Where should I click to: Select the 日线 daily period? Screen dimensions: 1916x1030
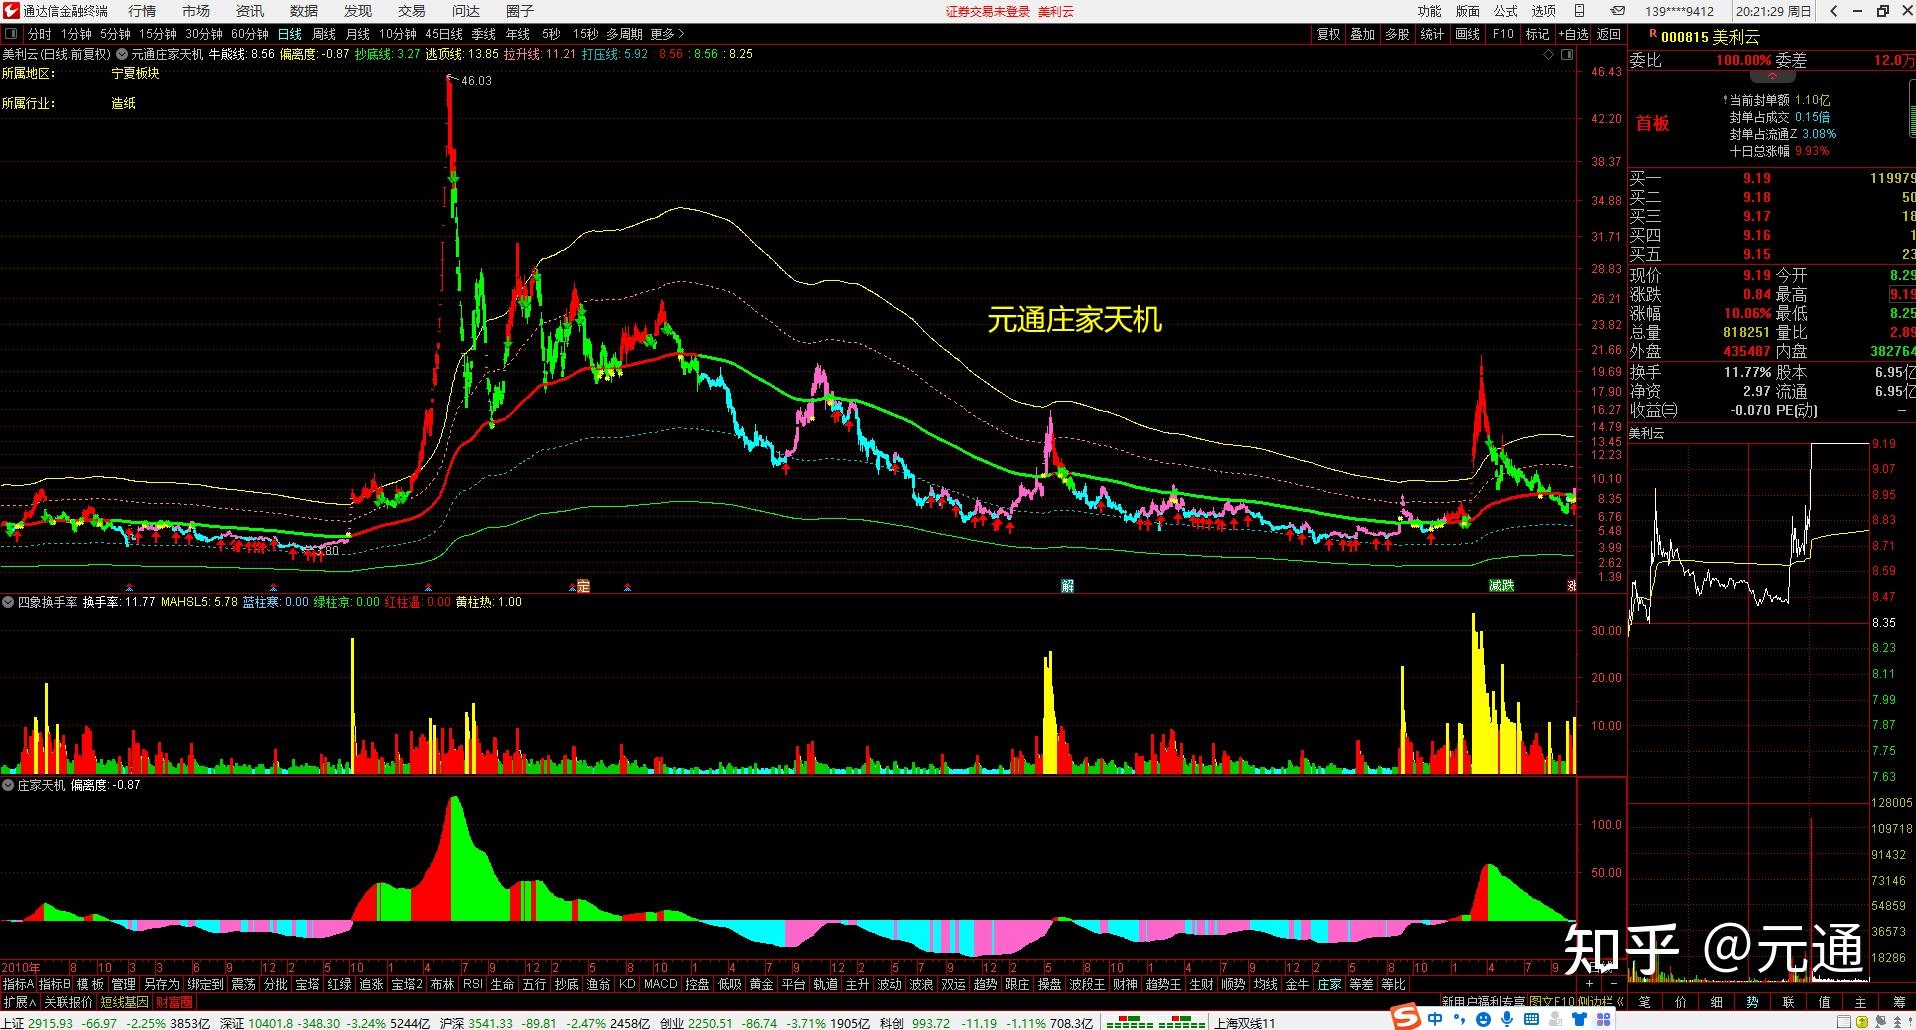click(x=290, y=34)
